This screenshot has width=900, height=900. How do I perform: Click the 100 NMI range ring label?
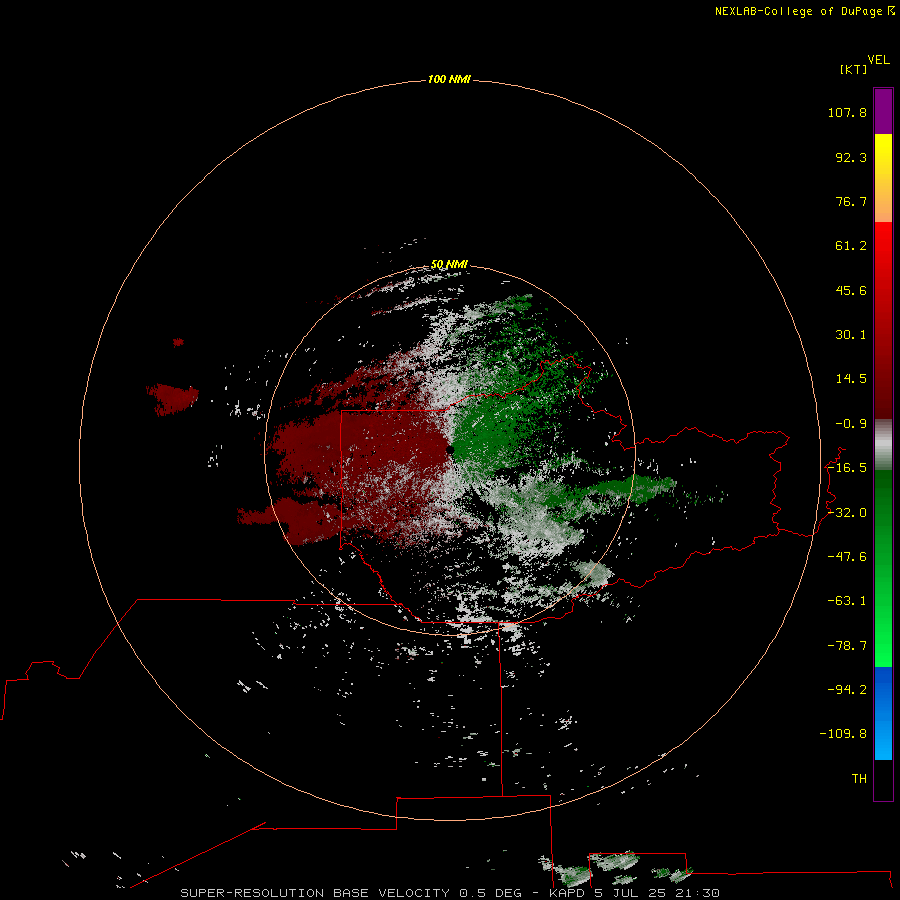[449, 79]
